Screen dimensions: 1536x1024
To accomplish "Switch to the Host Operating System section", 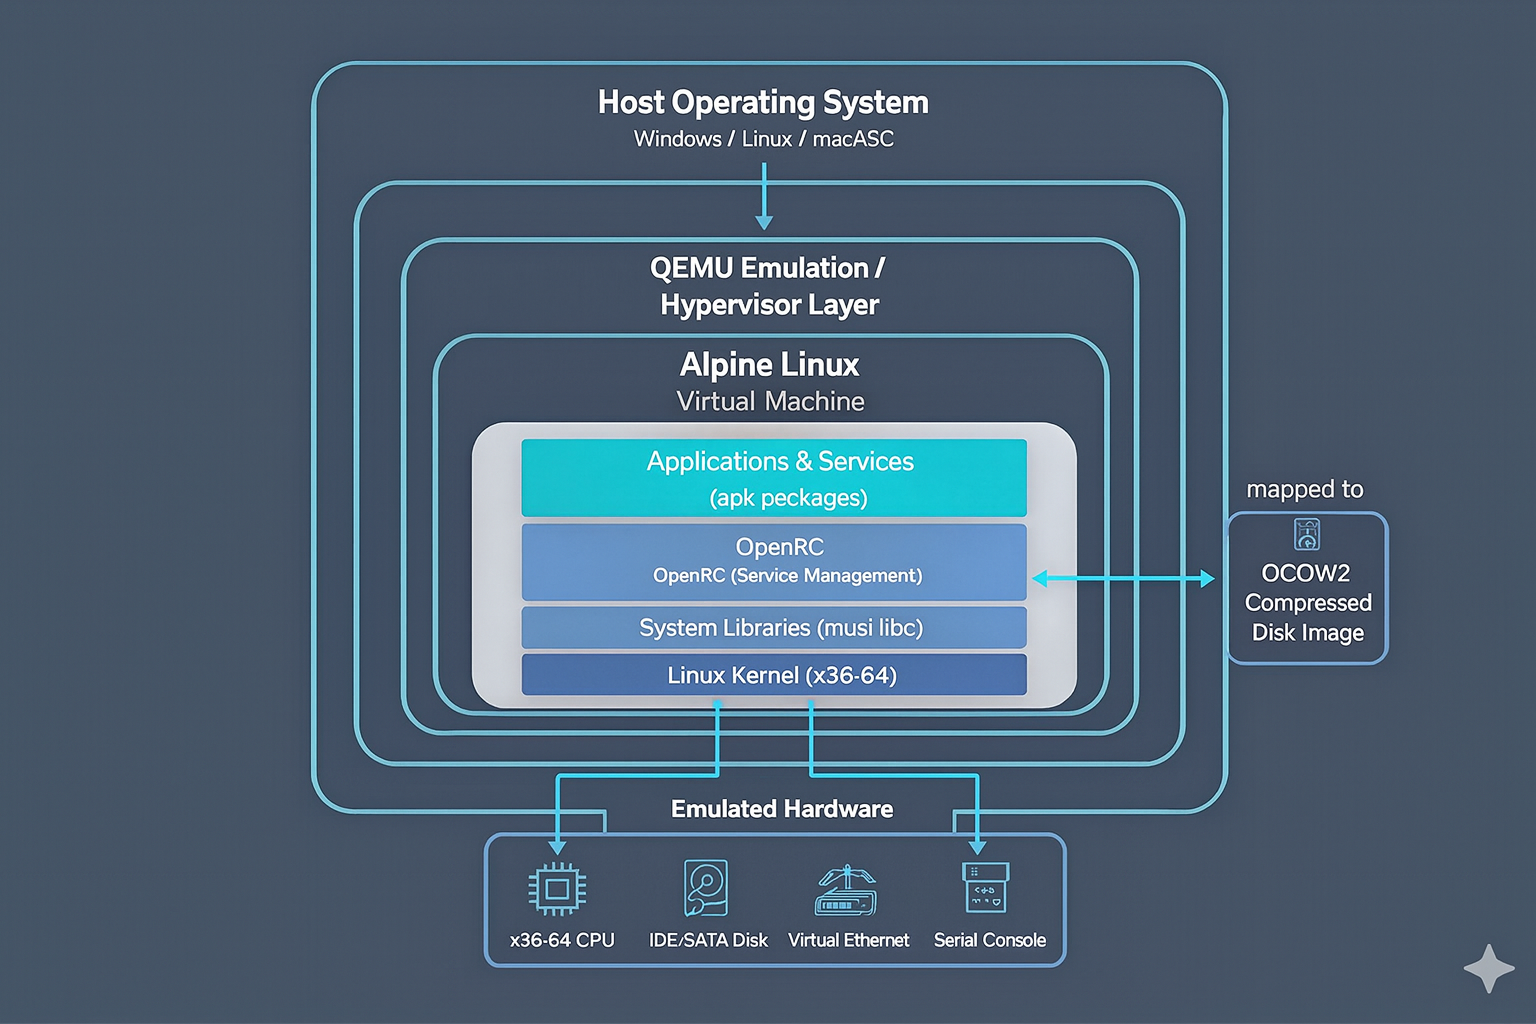I will tap(763, 102).
